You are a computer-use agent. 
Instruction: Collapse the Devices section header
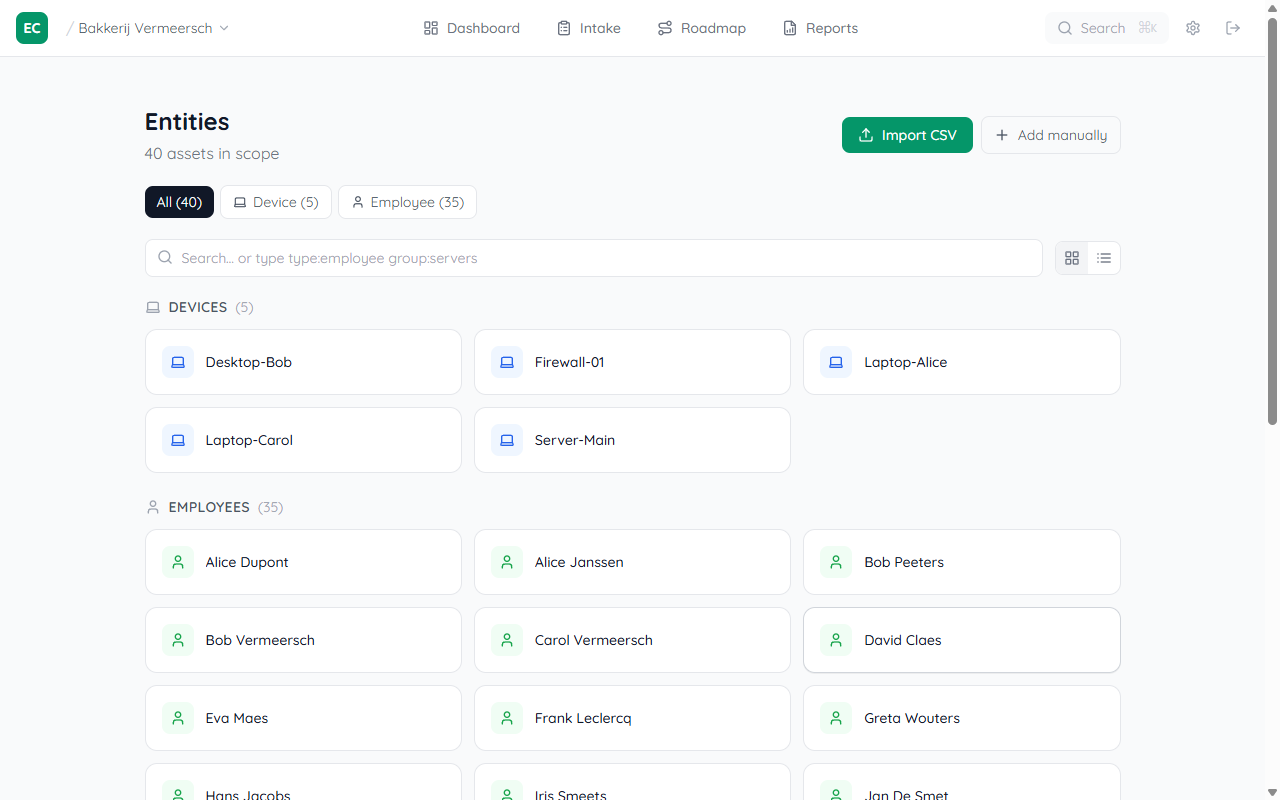point(198,307)
